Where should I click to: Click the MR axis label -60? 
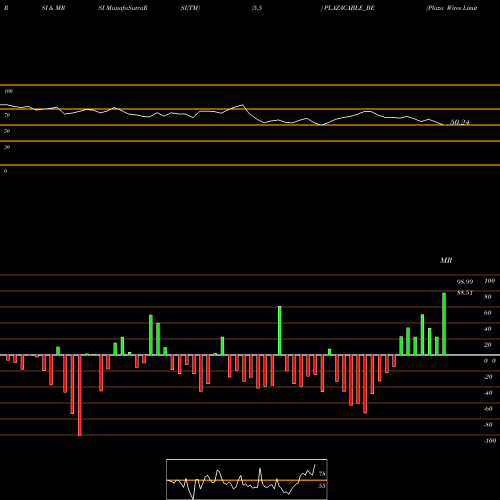point(488,409)
